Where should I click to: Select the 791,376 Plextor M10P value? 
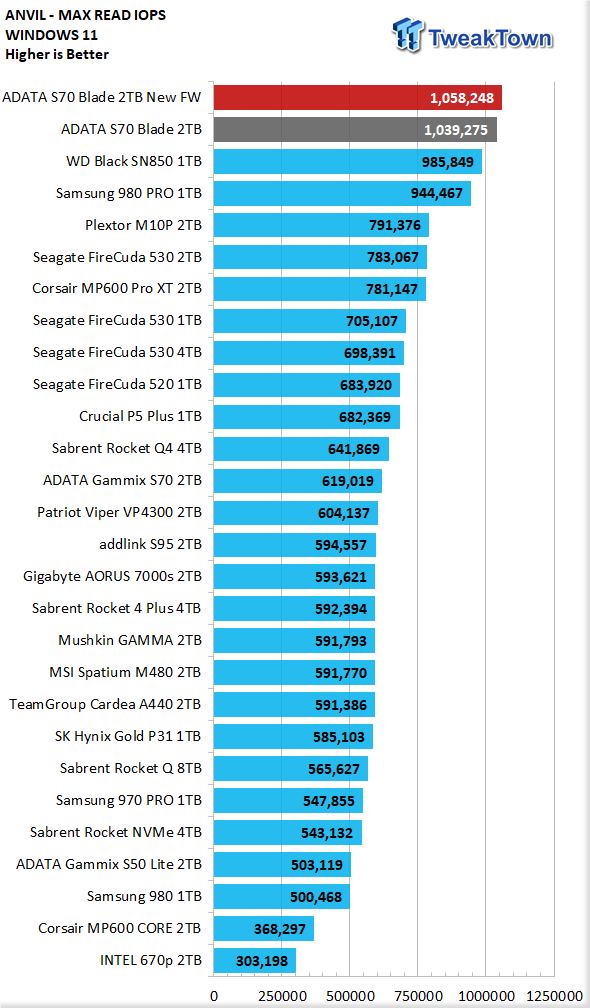(395, 226)
